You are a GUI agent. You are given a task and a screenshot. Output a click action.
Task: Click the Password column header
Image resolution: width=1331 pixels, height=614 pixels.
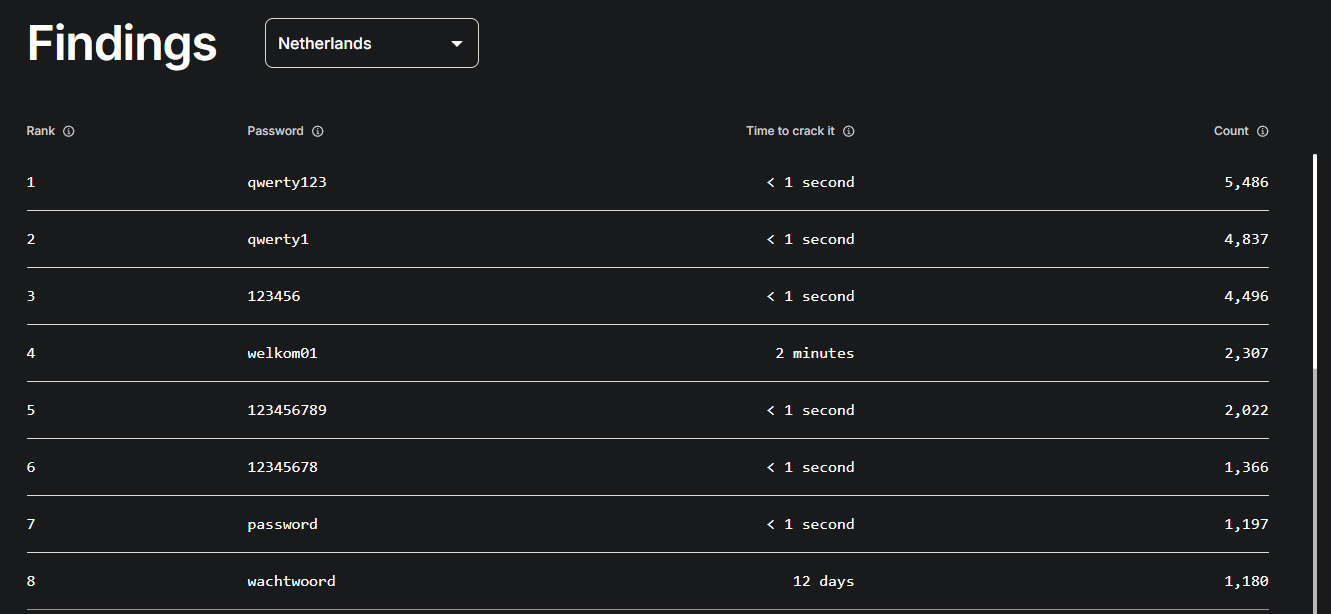click(x=276, y=131)
